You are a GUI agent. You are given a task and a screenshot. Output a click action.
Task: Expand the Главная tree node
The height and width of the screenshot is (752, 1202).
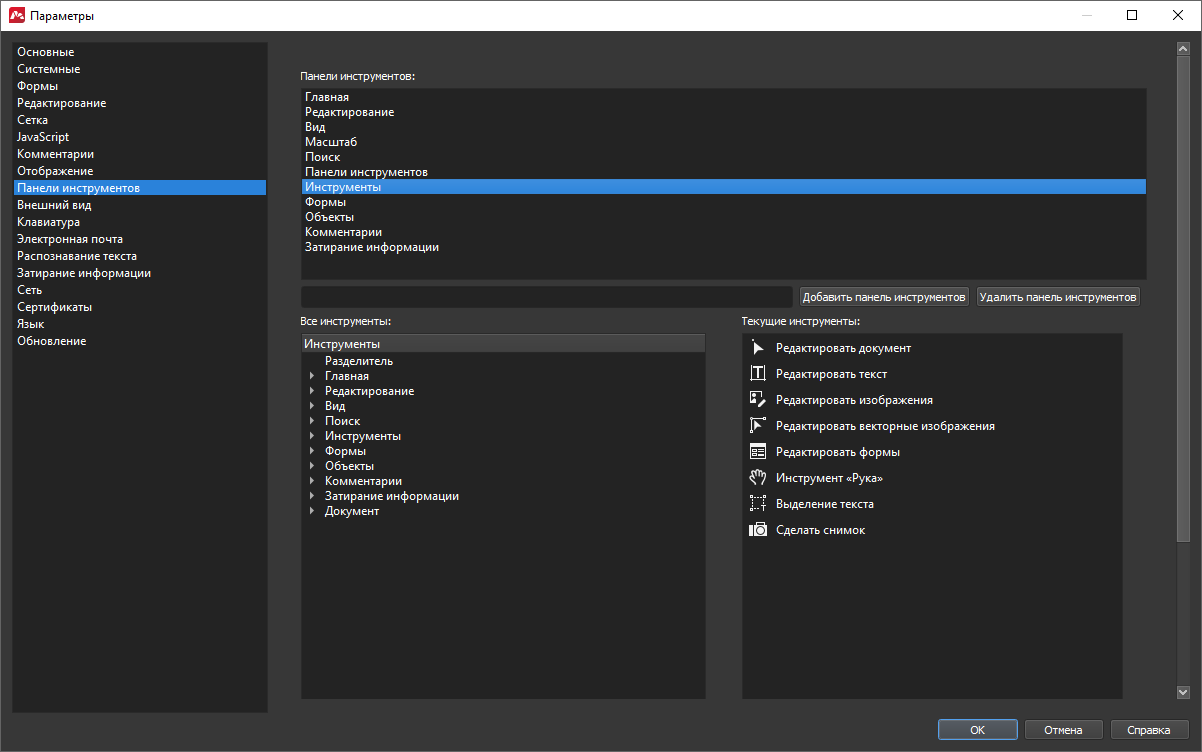312,376
